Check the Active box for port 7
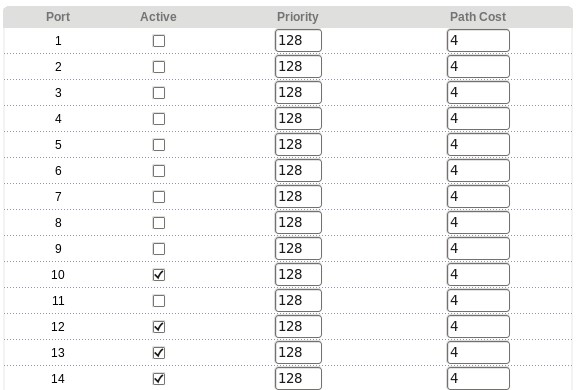The width and height of the screenshot is (582, 390). coord(159,197)
